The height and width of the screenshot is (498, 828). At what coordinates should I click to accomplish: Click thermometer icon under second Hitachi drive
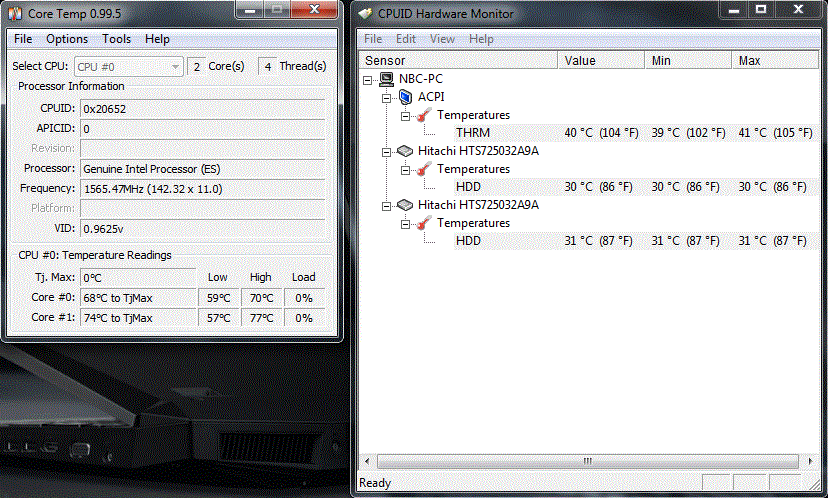[424, 223]
